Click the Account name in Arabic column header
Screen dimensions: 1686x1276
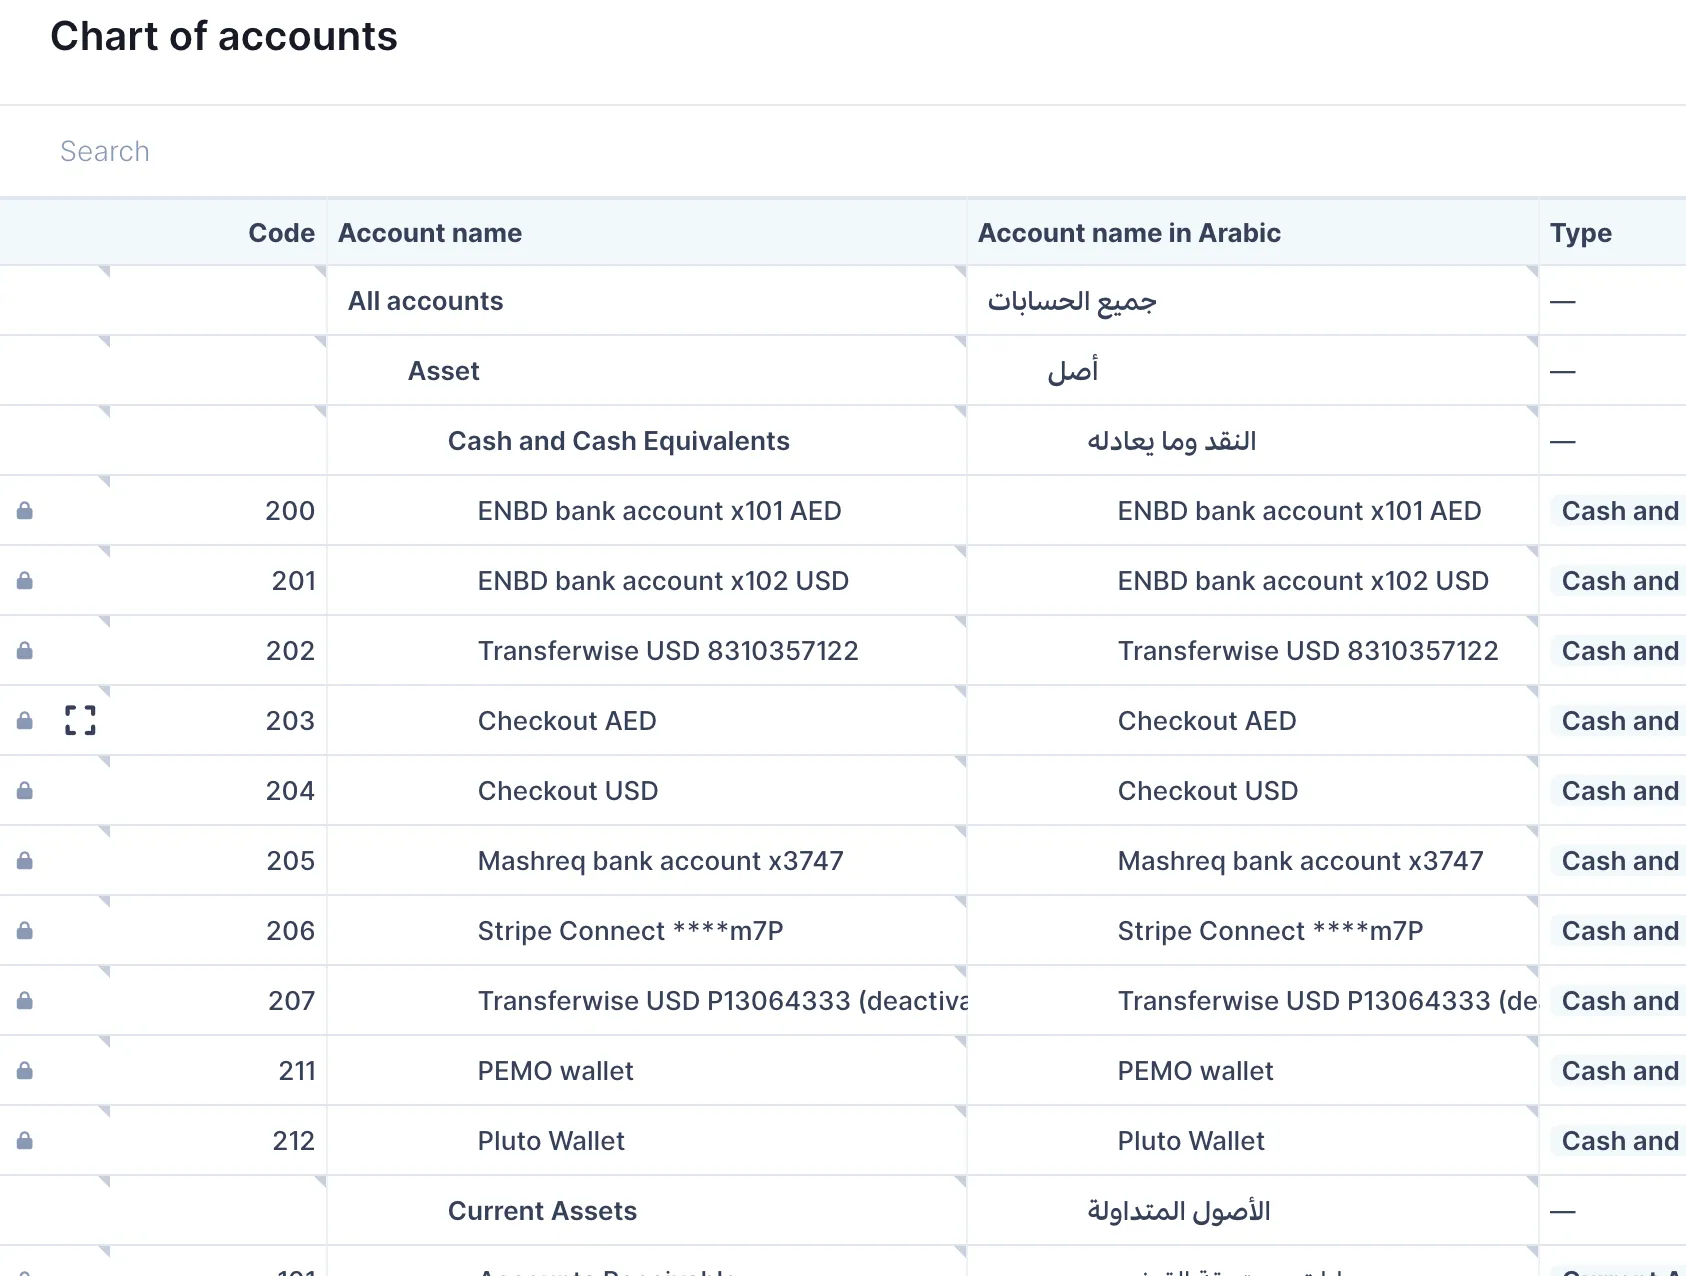[1129, 232]
